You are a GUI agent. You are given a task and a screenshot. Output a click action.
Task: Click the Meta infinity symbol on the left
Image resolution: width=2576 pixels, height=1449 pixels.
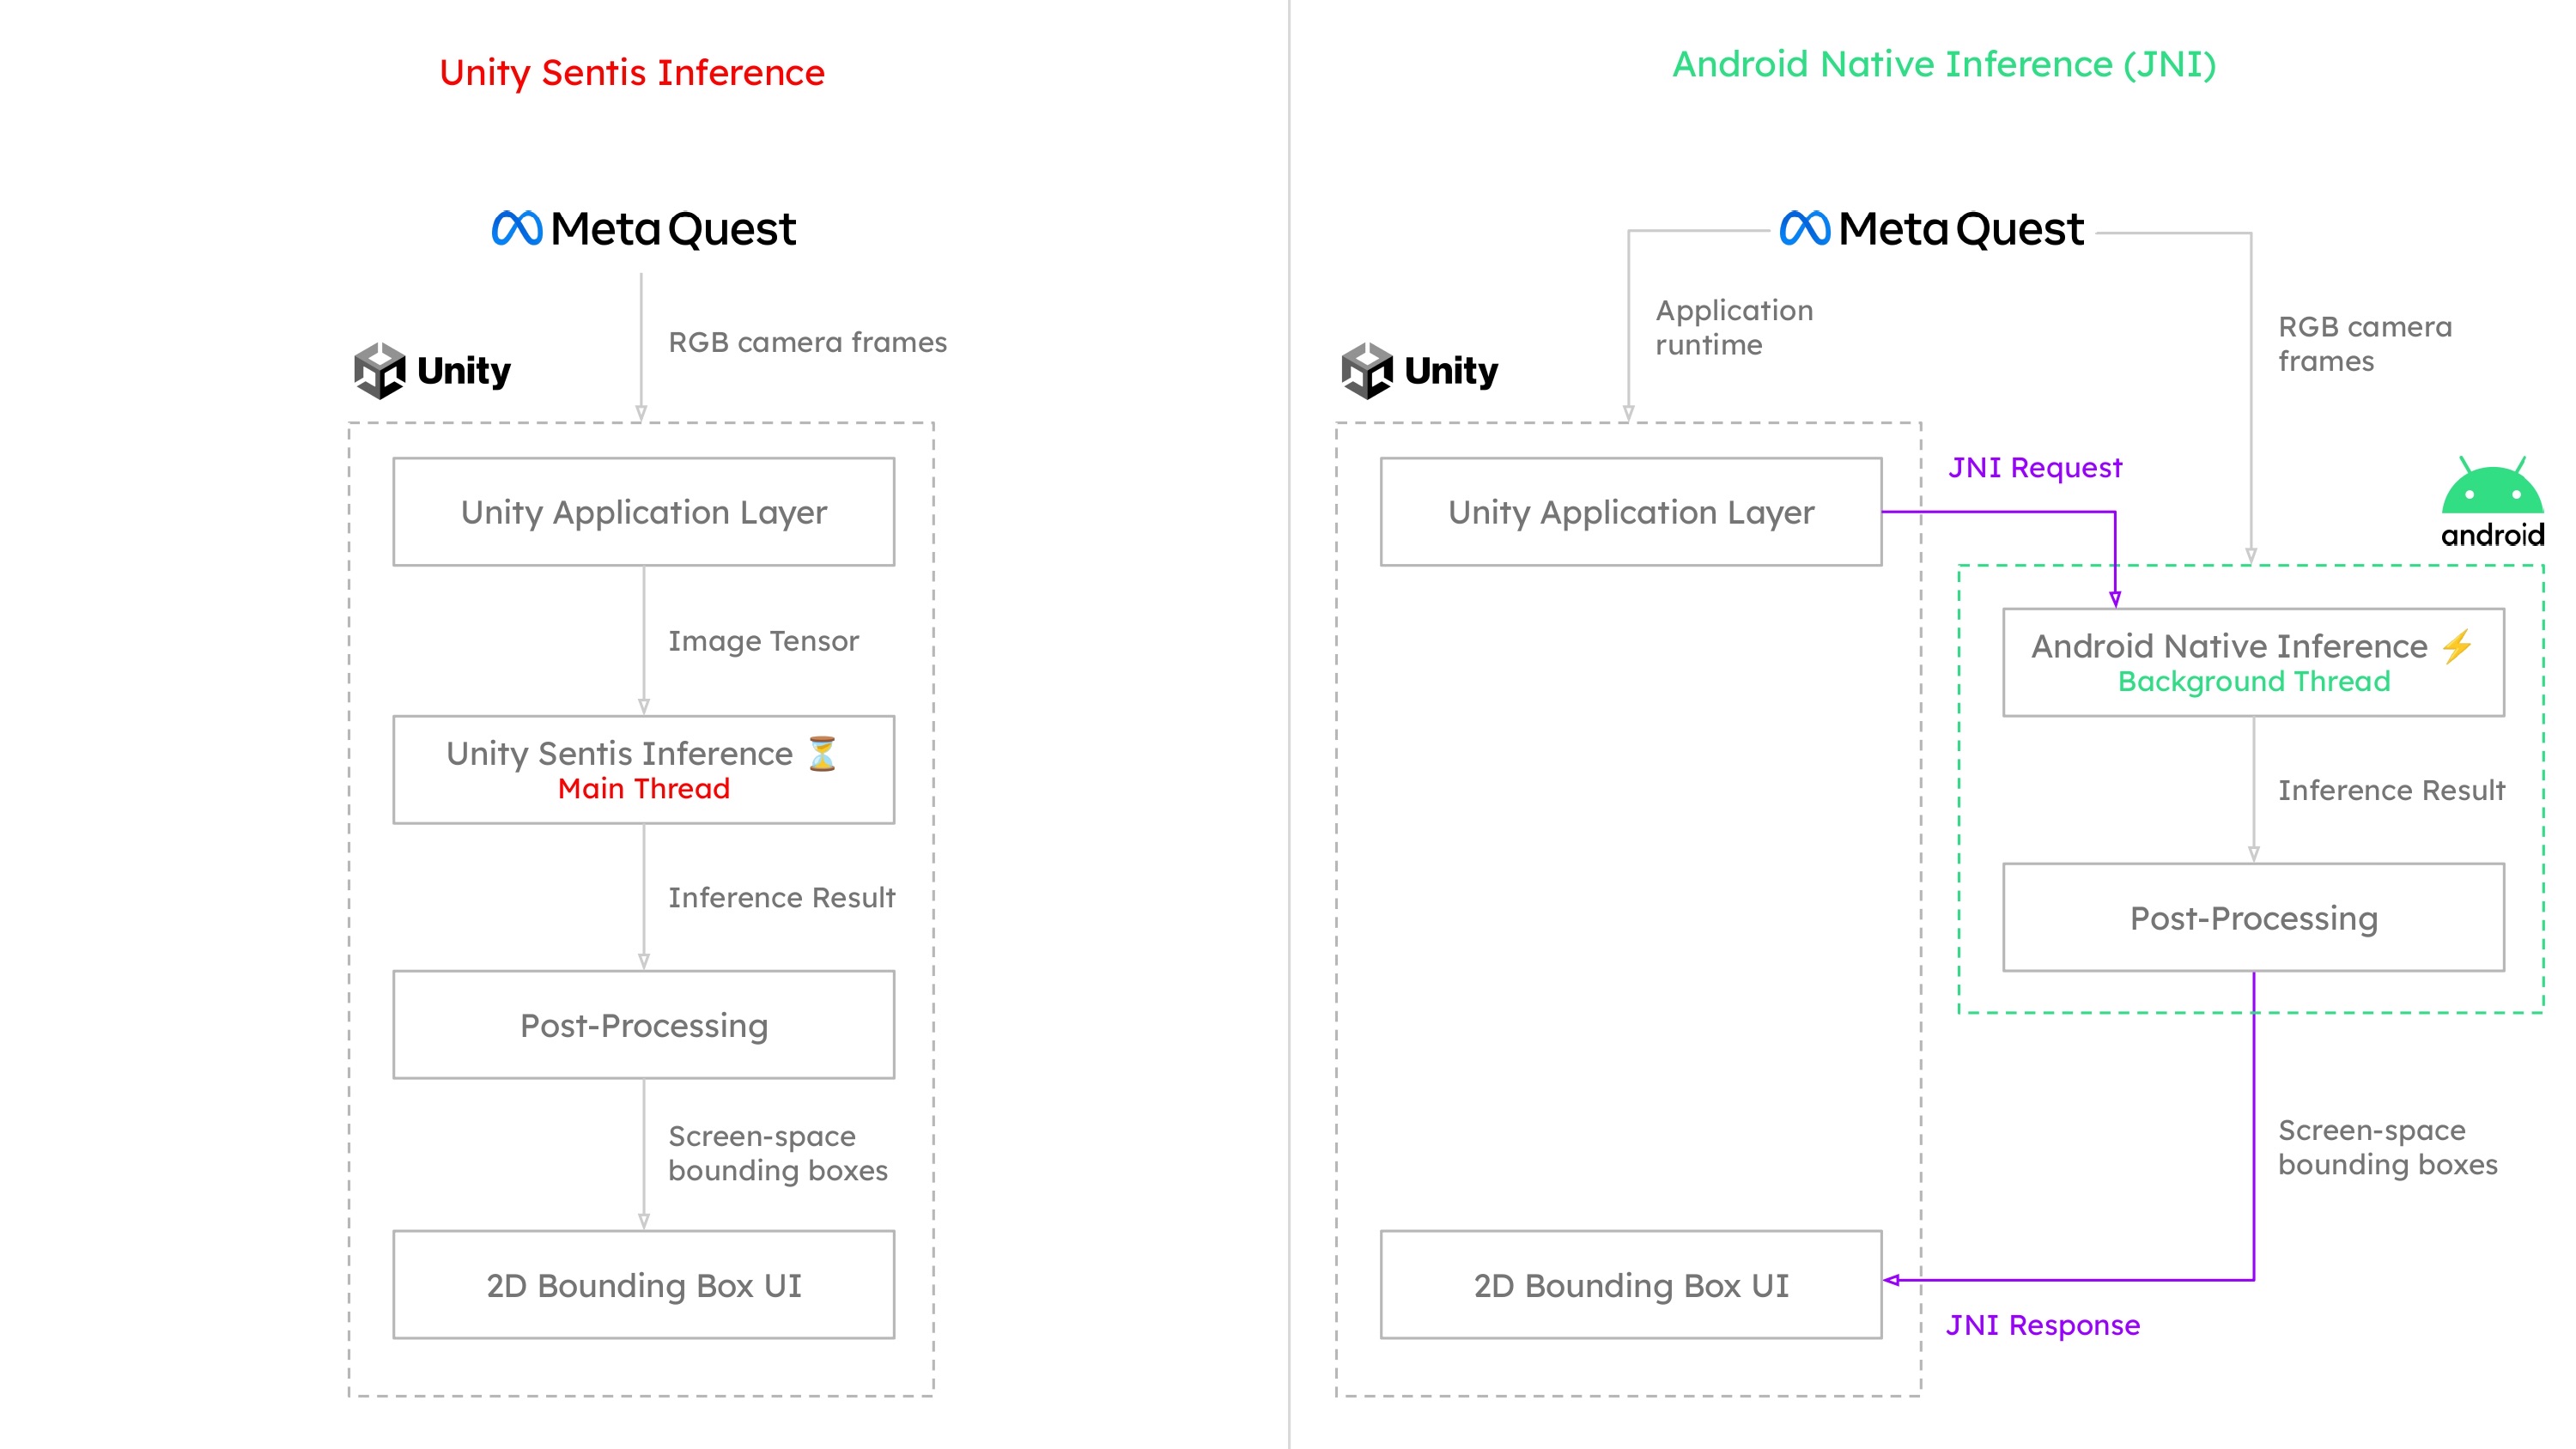coord(518,228)
